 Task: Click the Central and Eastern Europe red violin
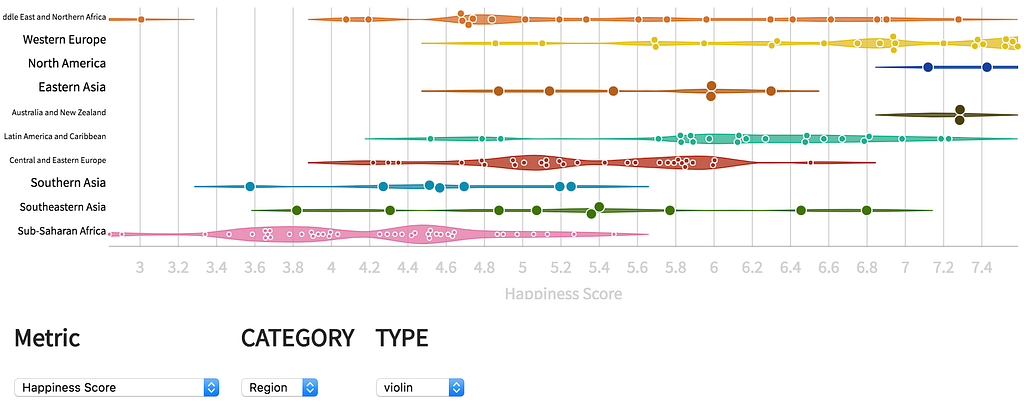coord(592,162)
